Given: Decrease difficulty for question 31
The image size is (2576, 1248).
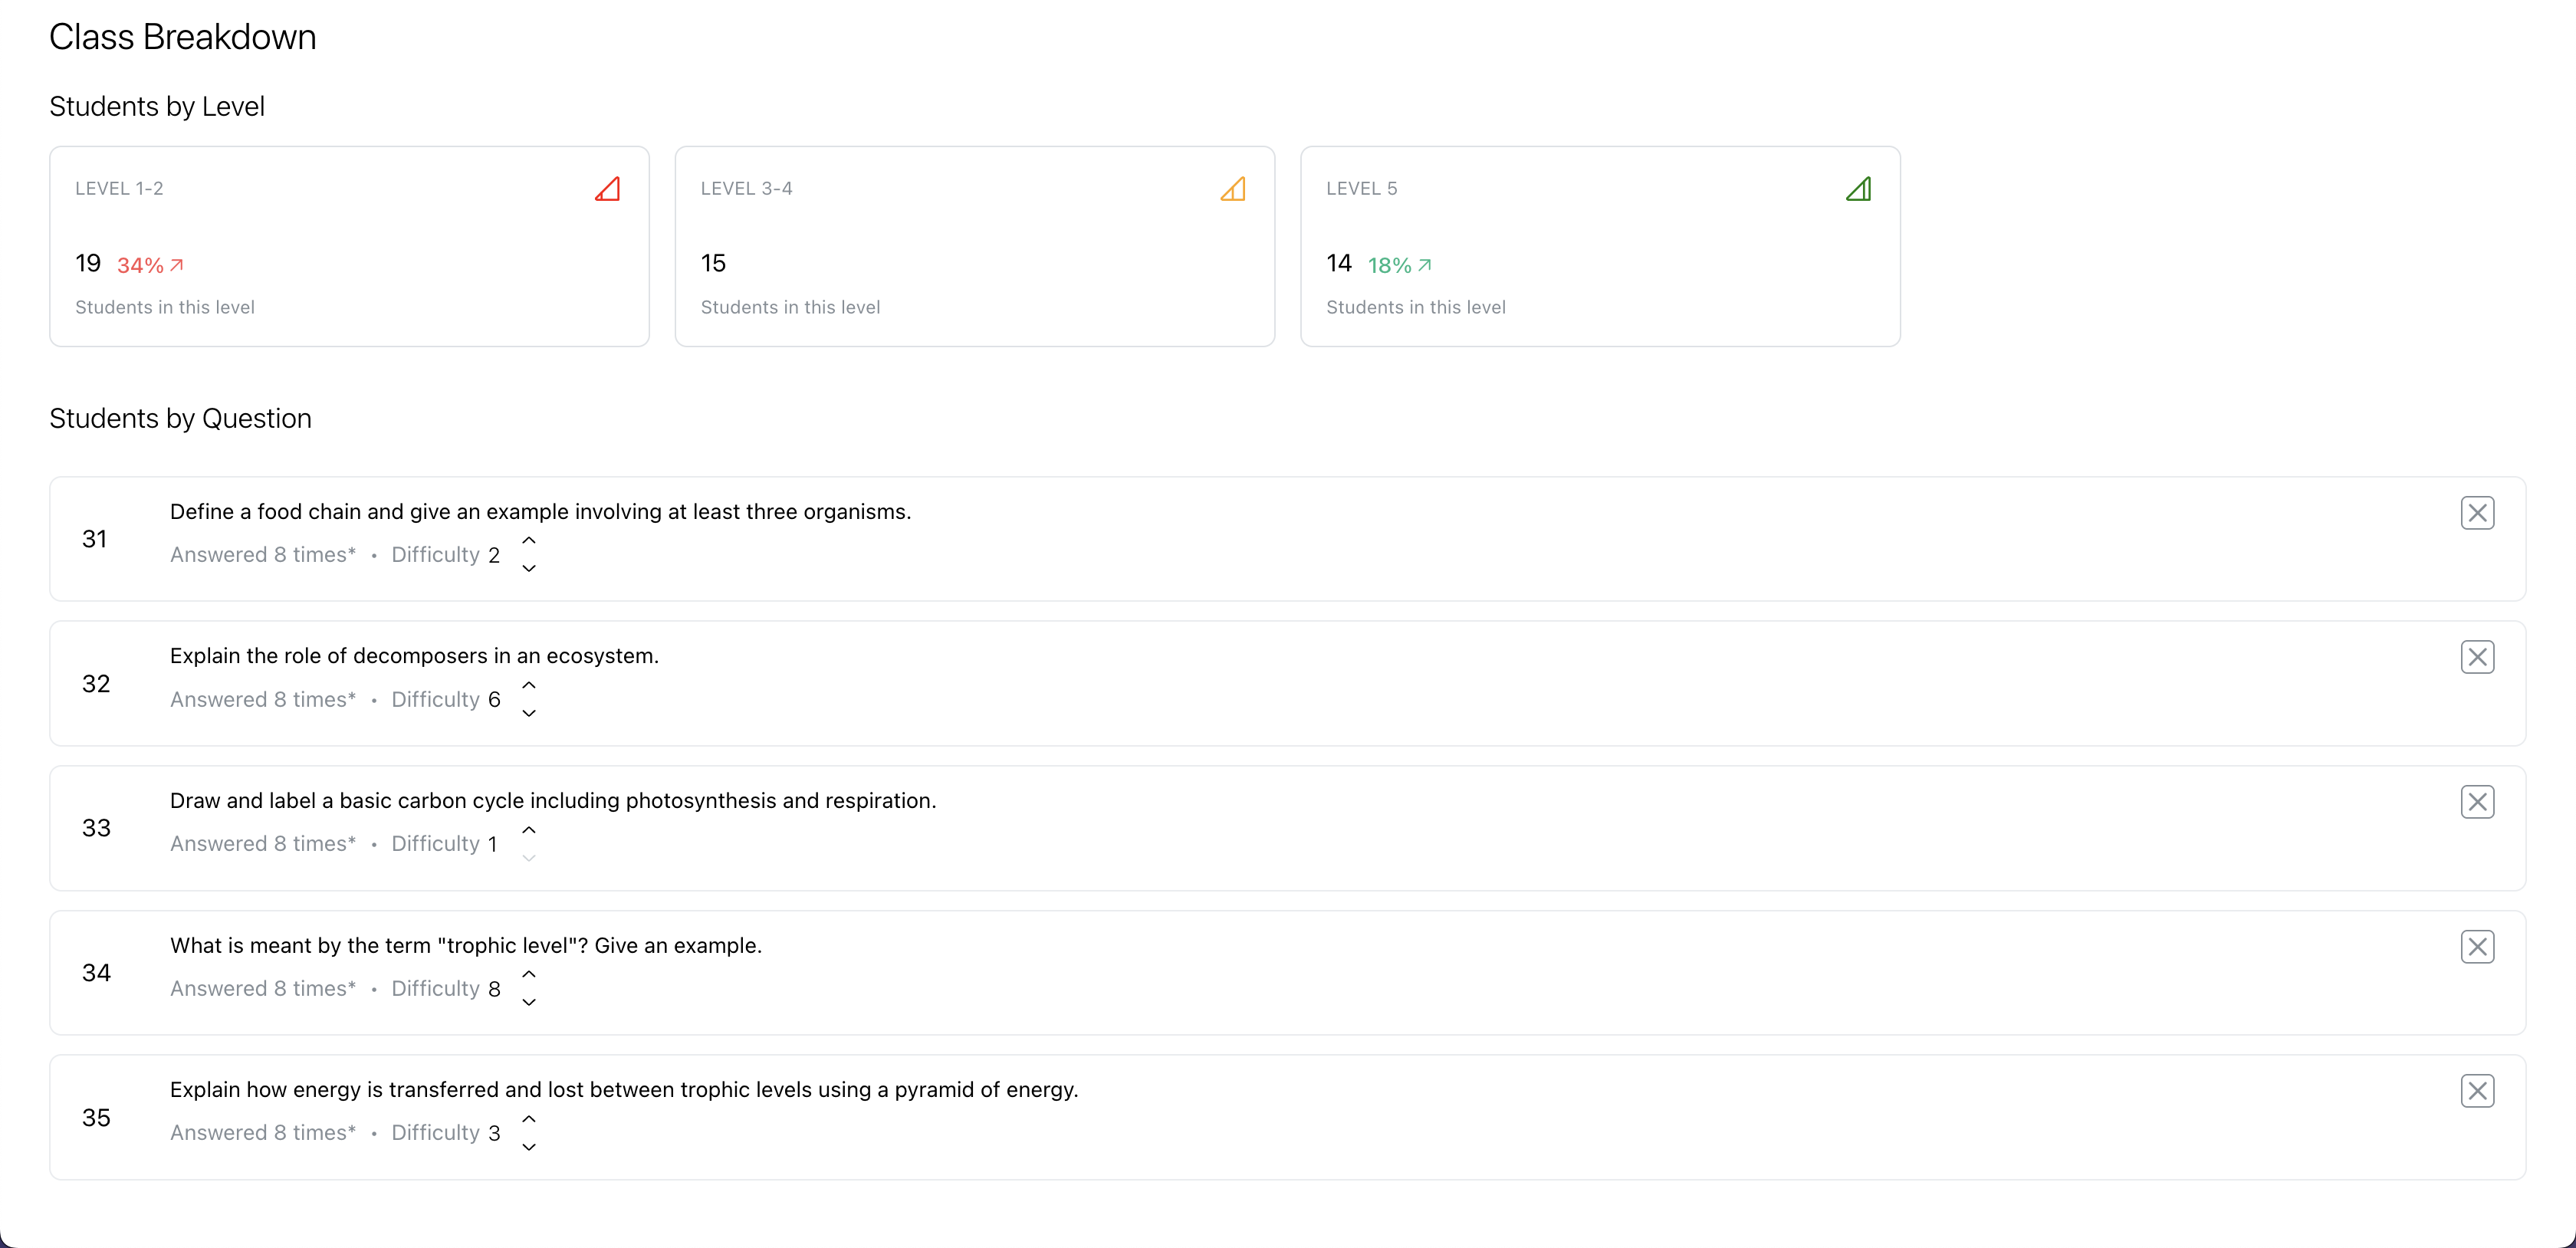Looking at the screenshot, I should coord(529,568).
